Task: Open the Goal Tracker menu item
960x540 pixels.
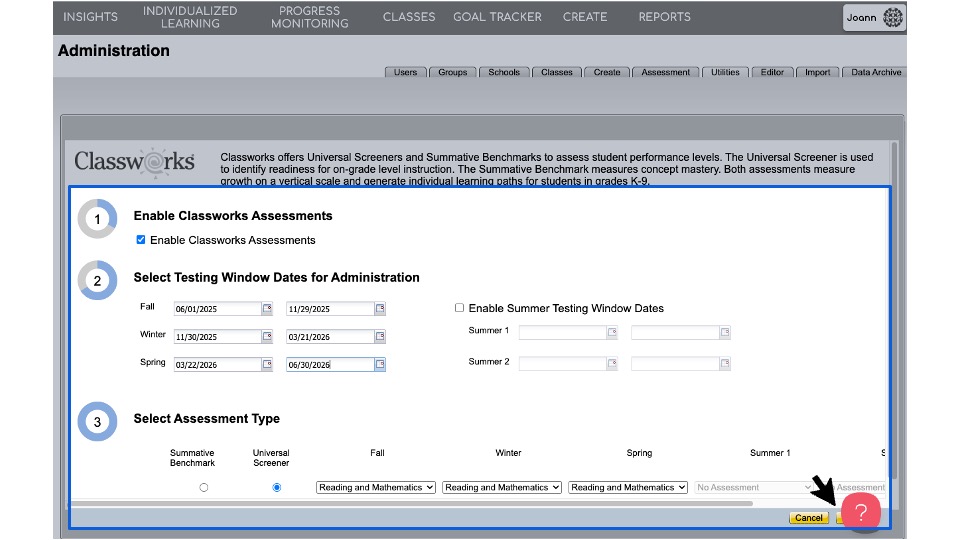Action: (497, 17)
